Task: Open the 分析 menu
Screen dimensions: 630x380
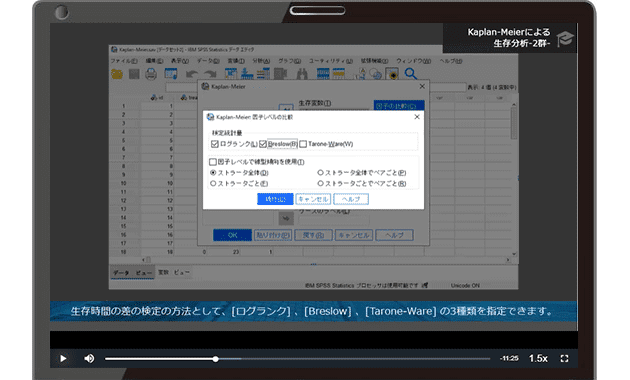Action: click(261, 61)
